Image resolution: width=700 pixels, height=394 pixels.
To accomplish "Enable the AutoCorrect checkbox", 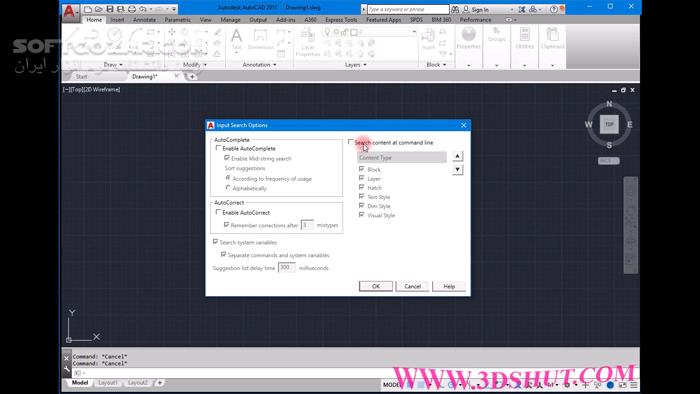I will pyautogui.click(x=218, y=212).
